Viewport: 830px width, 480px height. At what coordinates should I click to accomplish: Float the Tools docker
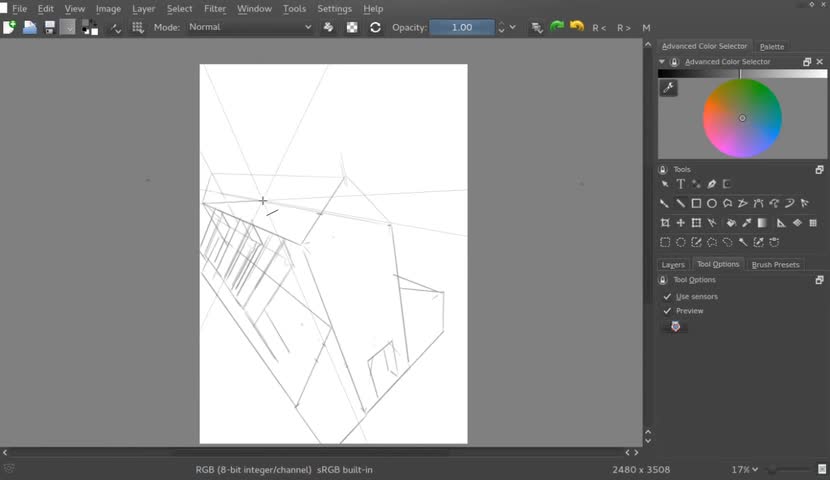(x=819, y=170)
